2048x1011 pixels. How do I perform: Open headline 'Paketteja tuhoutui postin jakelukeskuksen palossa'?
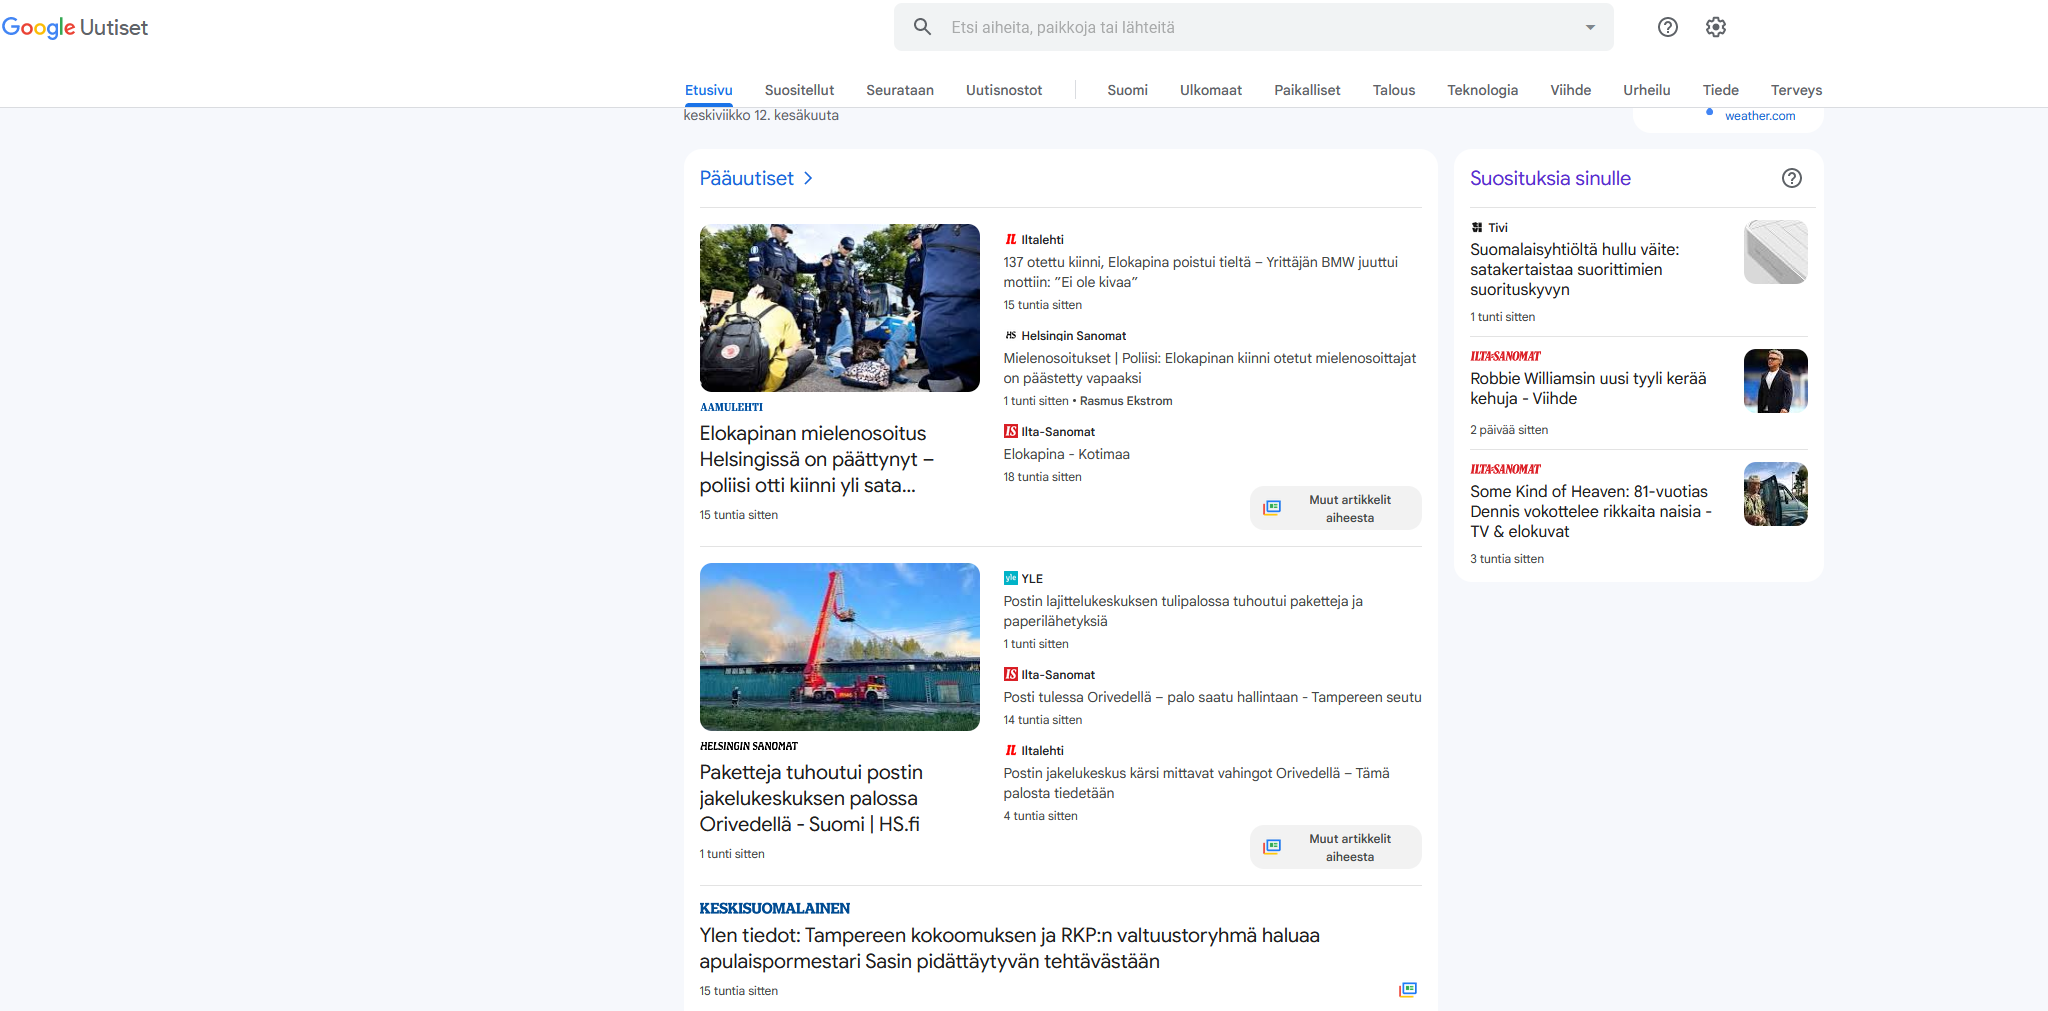[811, 798]
